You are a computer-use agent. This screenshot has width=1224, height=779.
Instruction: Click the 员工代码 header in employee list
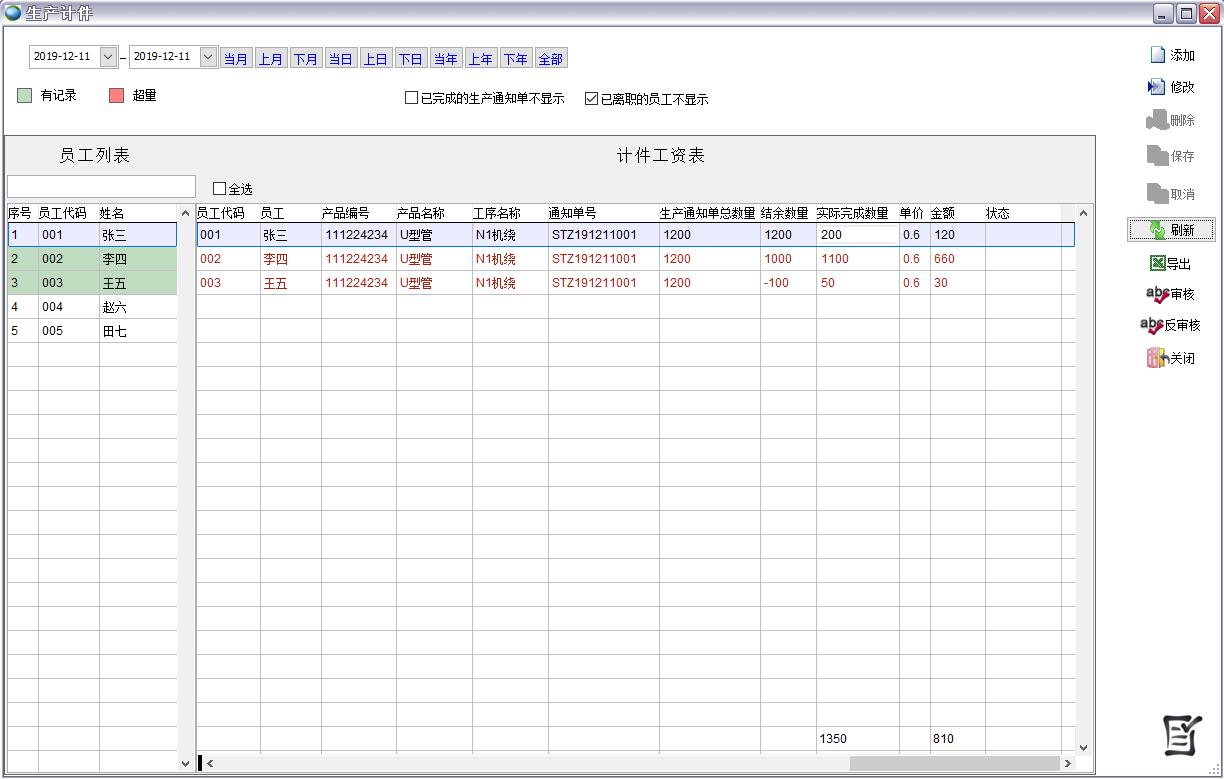pyautogui.click(x=62, y=213)
